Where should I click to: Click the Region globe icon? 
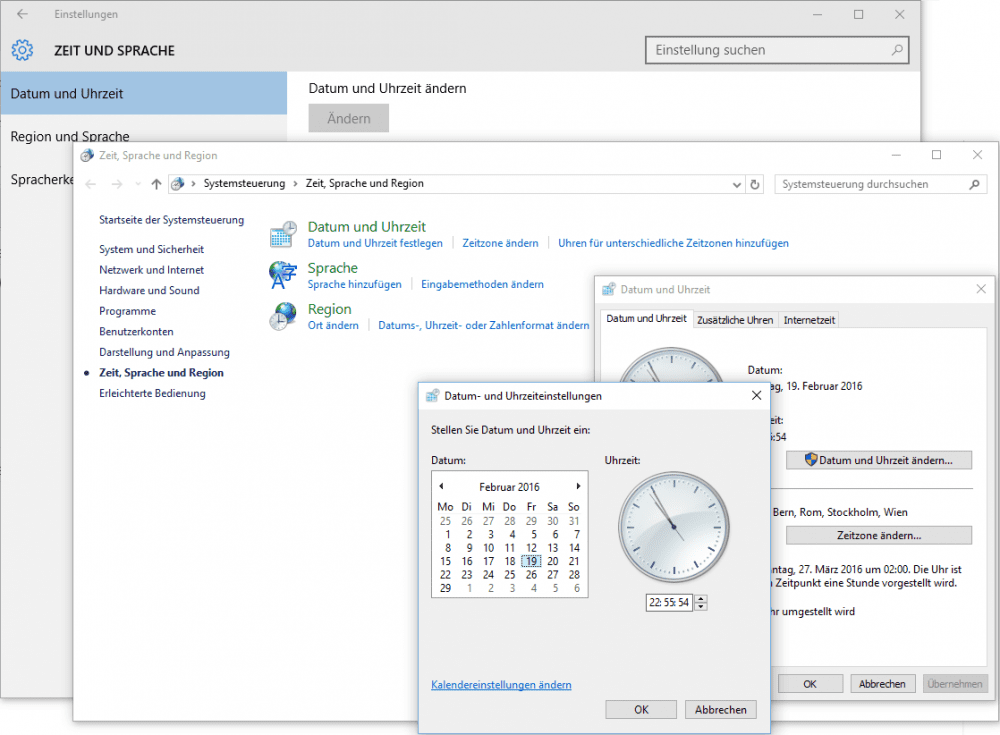point(282,317)
